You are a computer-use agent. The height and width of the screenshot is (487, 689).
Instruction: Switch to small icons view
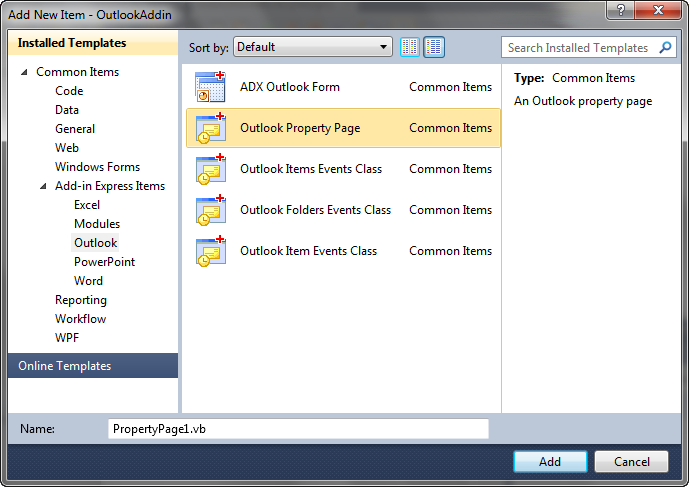tap(410, 47)
